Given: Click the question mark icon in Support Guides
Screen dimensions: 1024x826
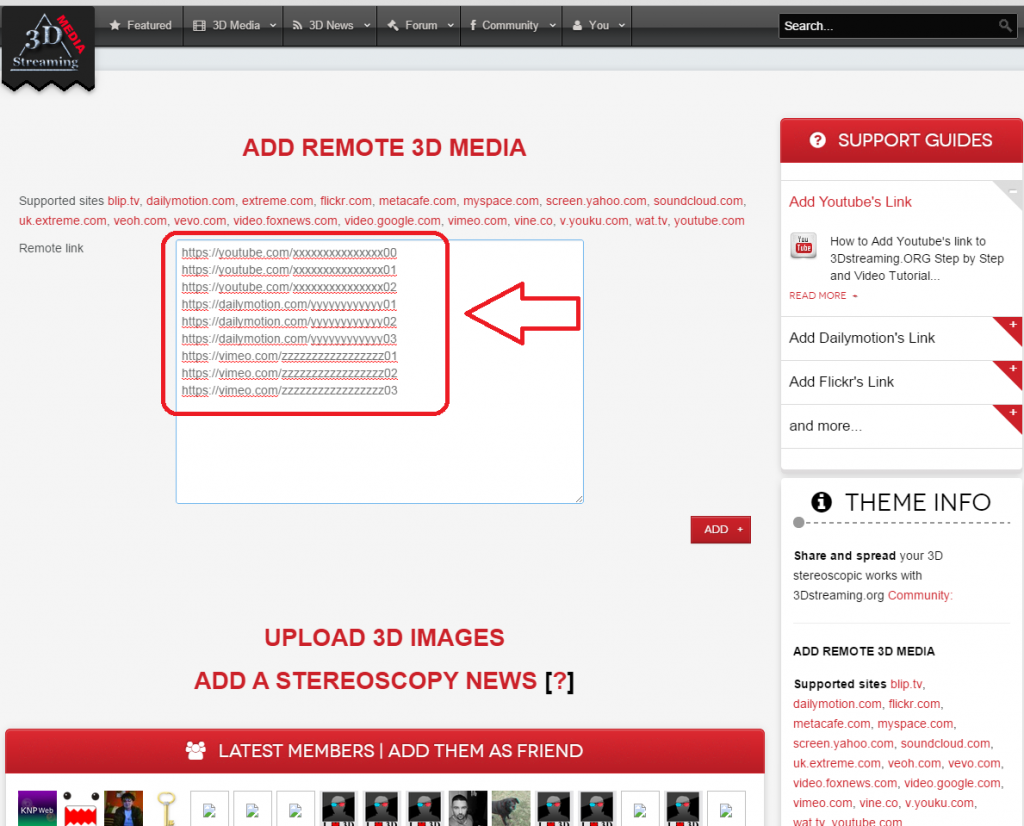Looking at the screenshot, I should [x=817, y=140].
